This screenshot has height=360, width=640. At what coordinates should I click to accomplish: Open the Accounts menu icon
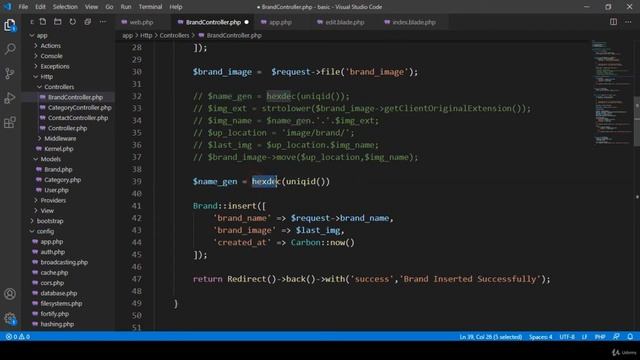[10, 294]
